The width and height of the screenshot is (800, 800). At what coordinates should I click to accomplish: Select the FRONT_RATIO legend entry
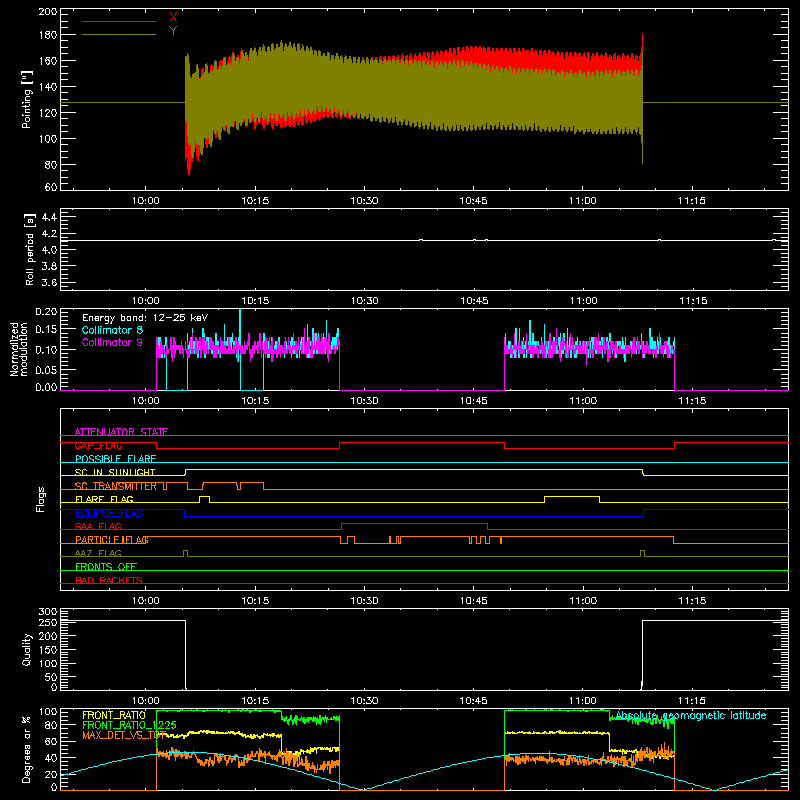point(114,715)
